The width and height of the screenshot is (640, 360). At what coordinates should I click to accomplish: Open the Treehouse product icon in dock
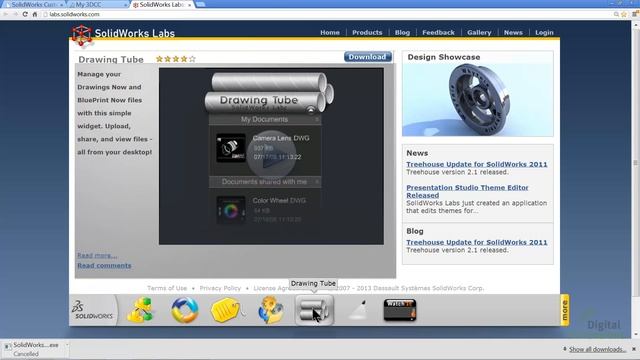click(x=140, y=310)
